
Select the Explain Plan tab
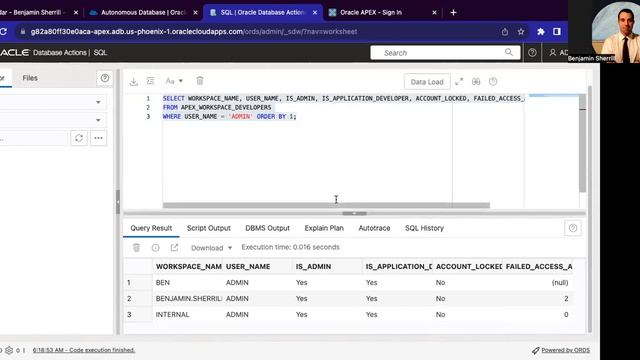click(x=324, y=228)
